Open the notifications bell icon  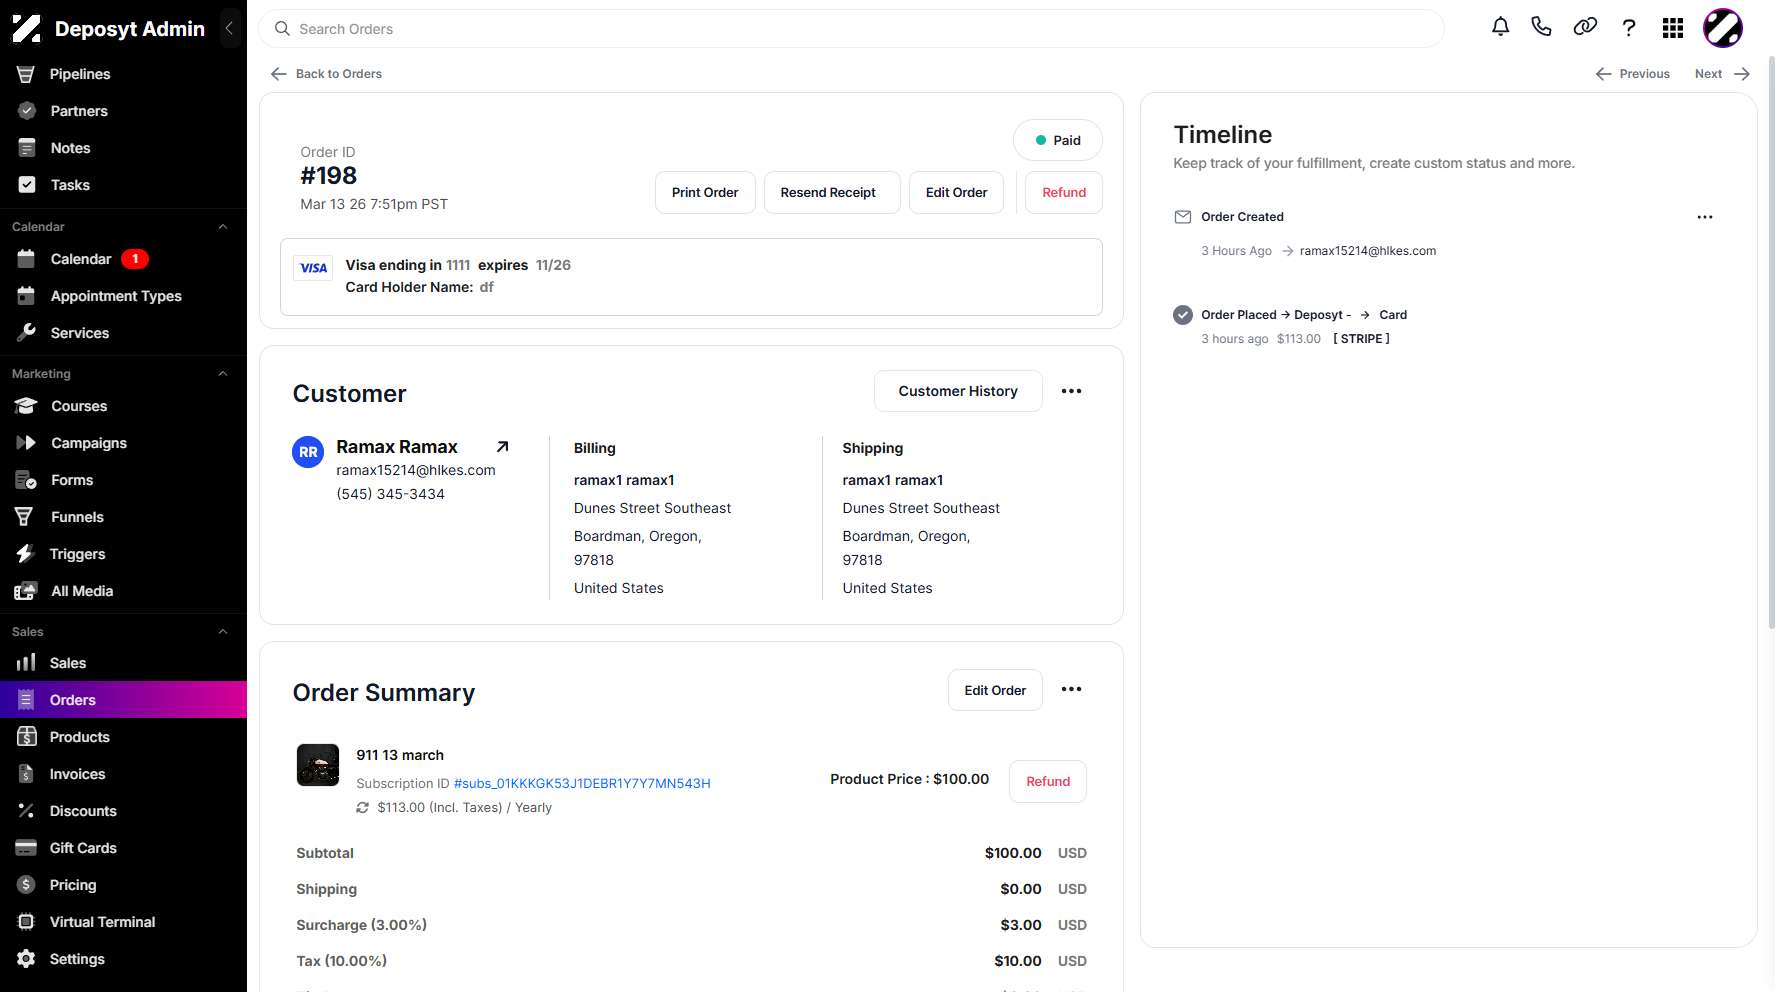1500,28
